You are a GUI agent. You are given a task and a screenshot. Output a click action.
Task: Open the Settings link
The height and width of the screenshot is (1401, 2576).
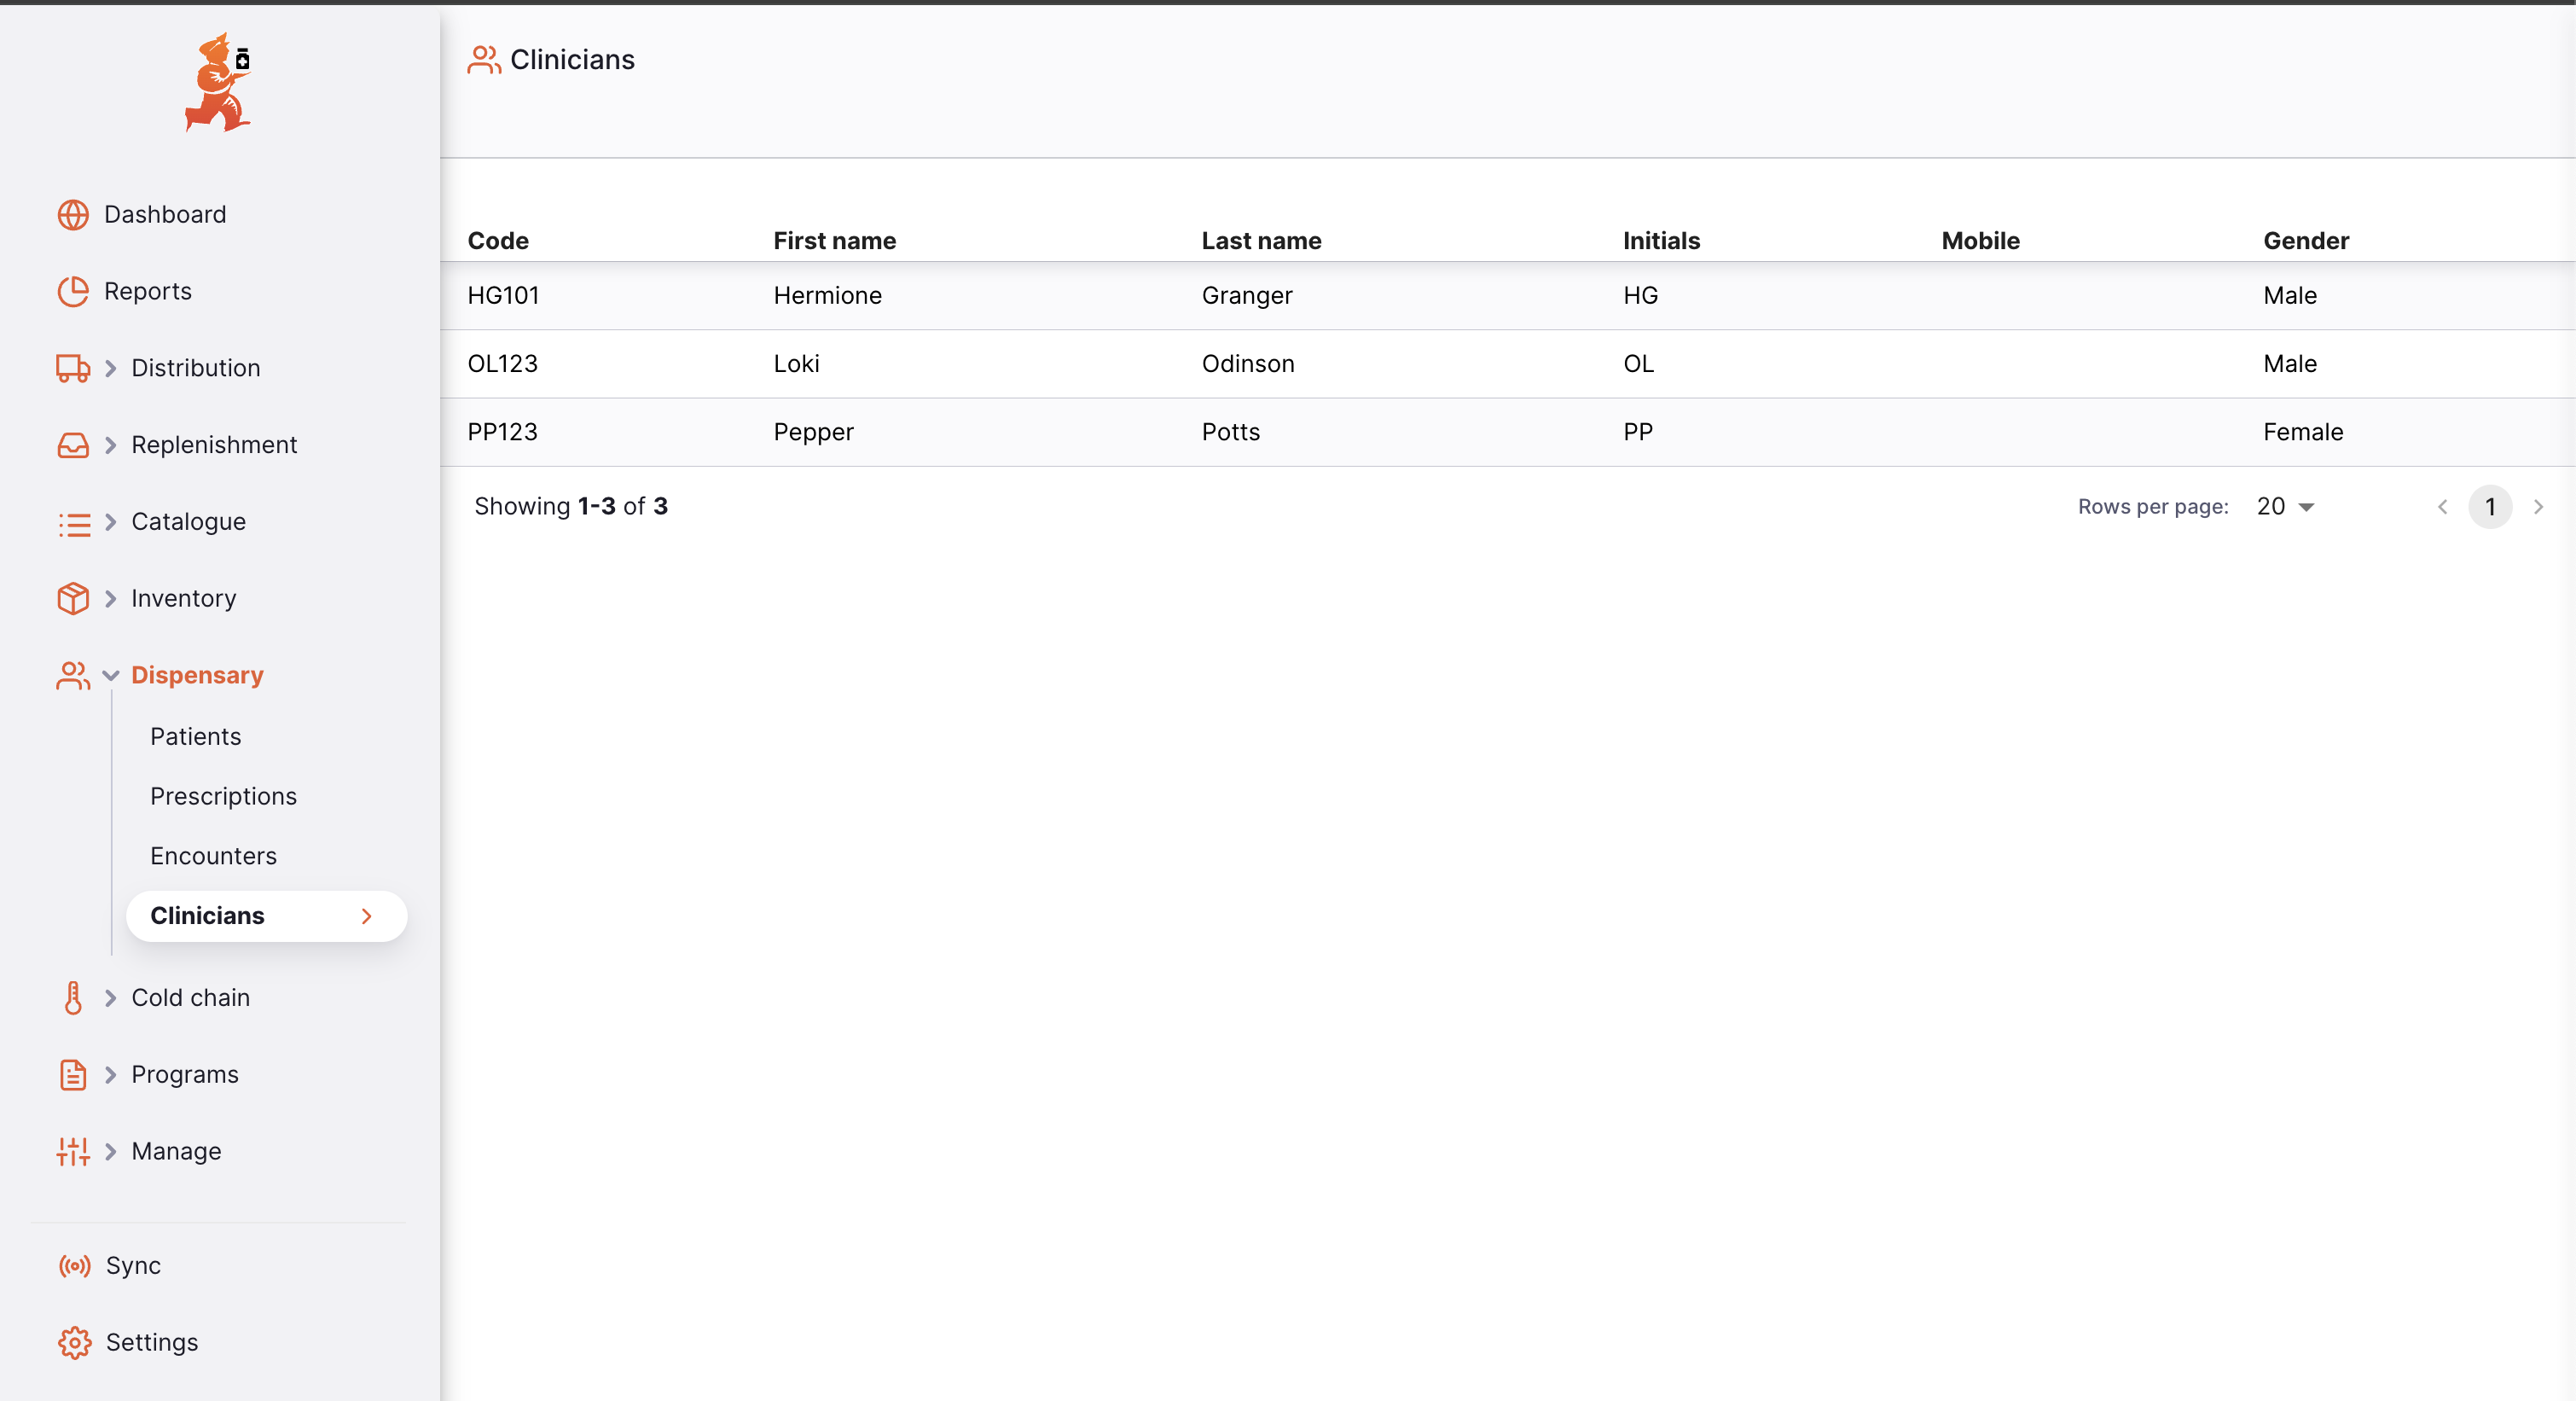[x=152, y=1343]
